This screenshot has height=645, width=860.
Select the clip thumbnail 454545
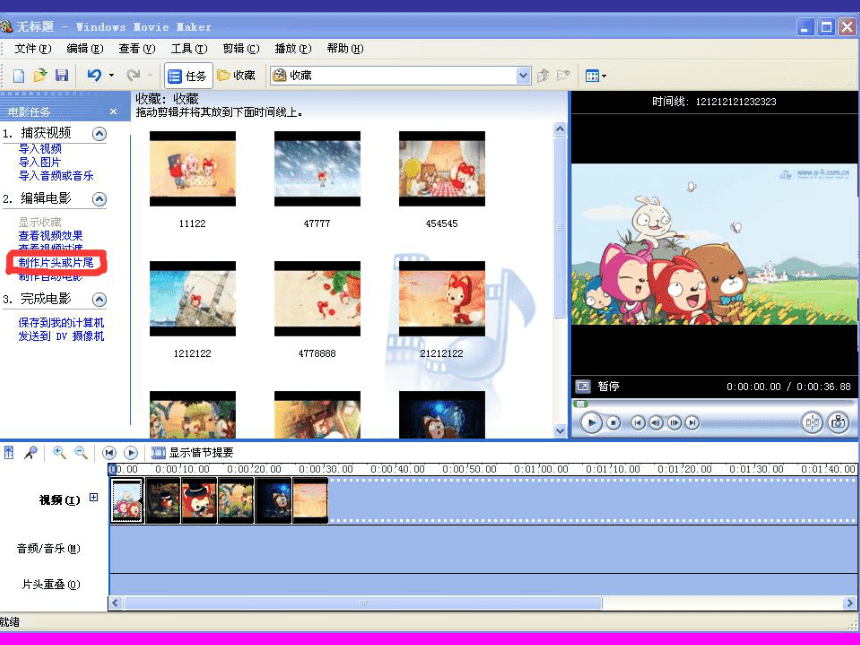442,169
